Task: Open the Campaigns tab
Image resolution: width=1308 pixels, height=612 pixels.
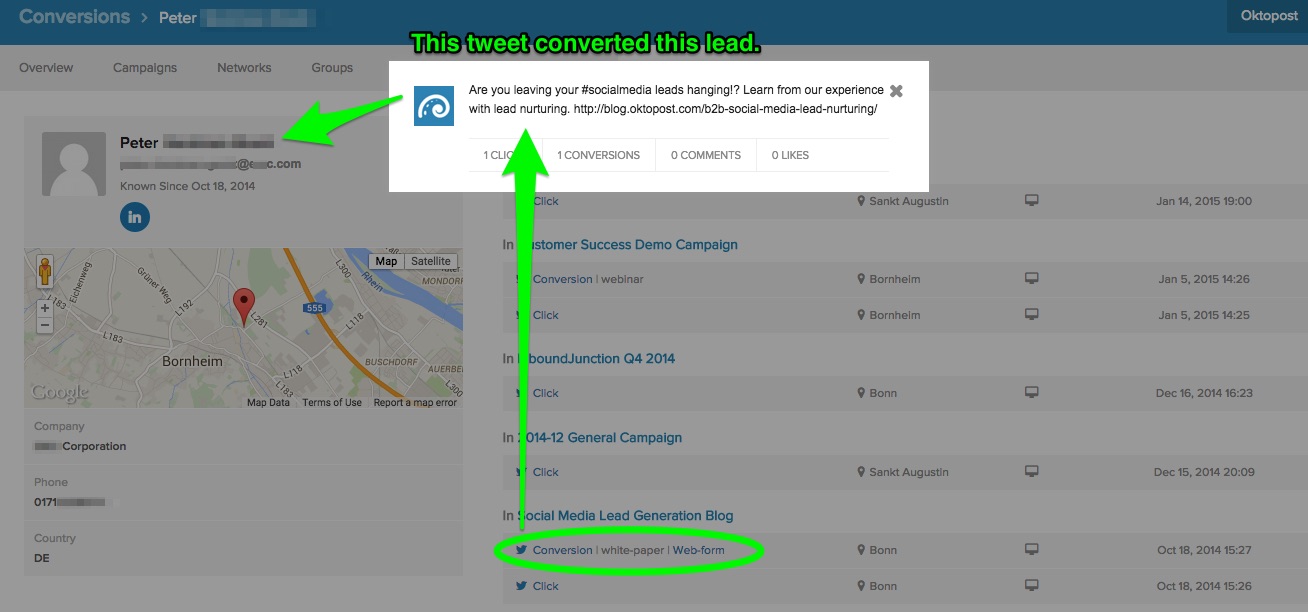Action: click(x=145, y=68)
